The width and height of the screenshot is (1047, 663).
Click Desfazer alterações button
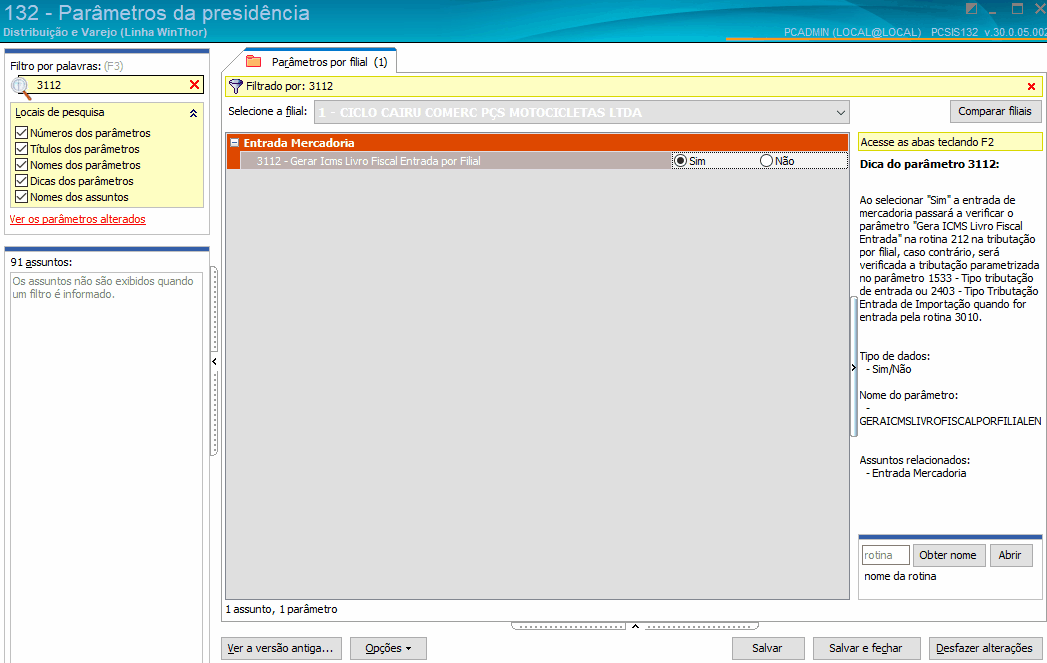click(x=984, y=648)
